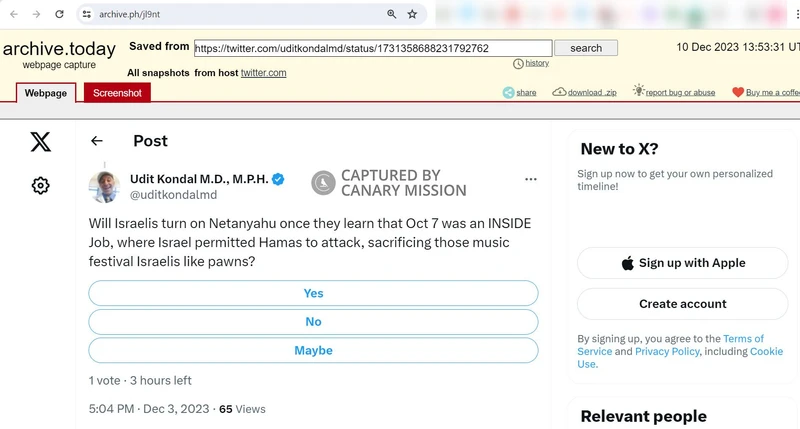This screenshot has height=429, width=800.
Task: Reload the page with refresh icon
Action: [60, 14]
